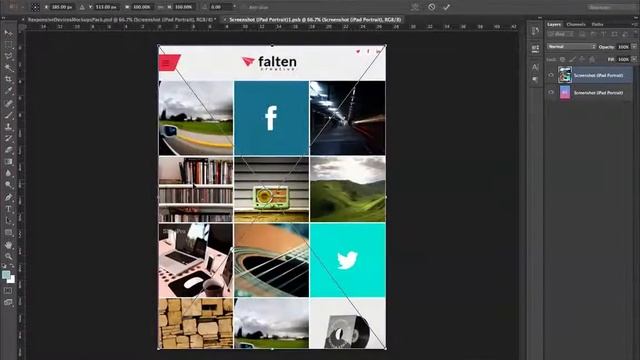Commit the transform with the checkmark
Image resolution: width=640 pixels, height=360 pixels.
(447, 7)
